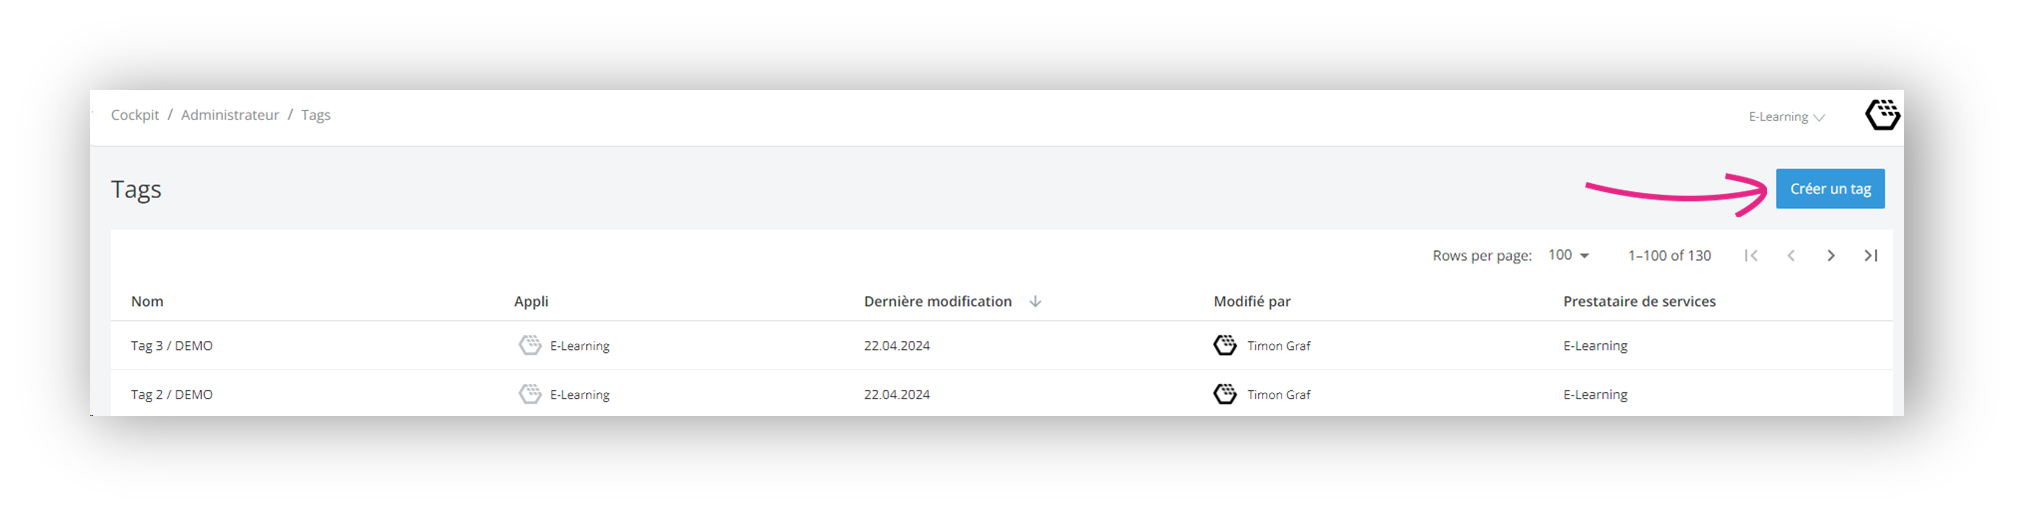The image size is (2021, 518).
Task: Open the Cockpit breadcrumb link
Action: coord(135,115)
